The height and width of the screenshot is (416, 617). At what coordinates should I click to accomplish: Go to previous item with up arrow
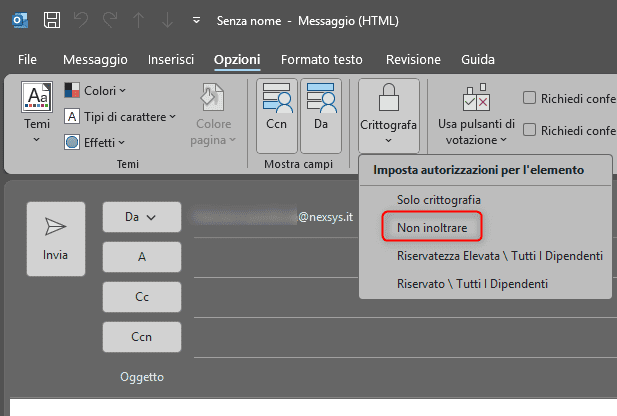pos(139,20)
